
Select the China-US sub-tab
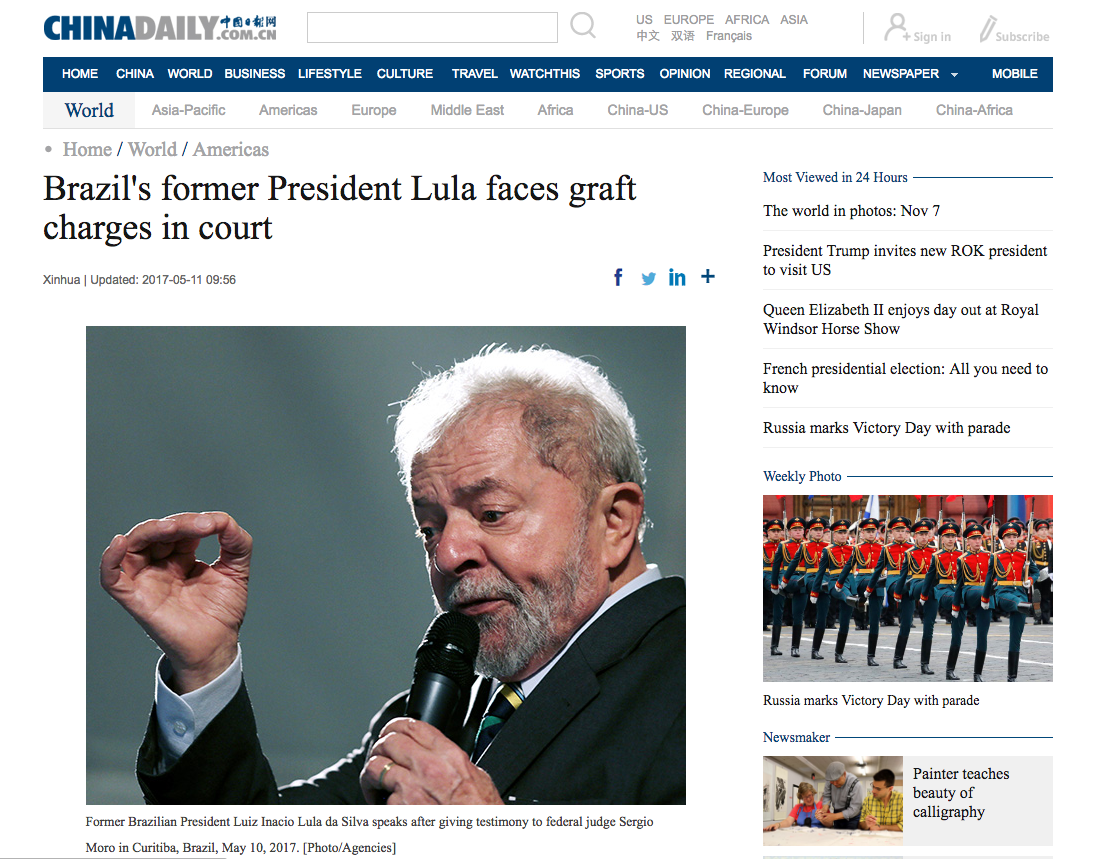[x=638, y=110]
